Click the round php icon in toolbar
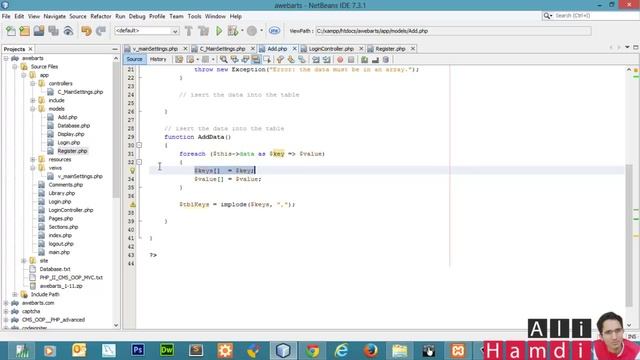The height and width of the screenshot is (360, 640). pyautogui.click(x=274, y=31)
